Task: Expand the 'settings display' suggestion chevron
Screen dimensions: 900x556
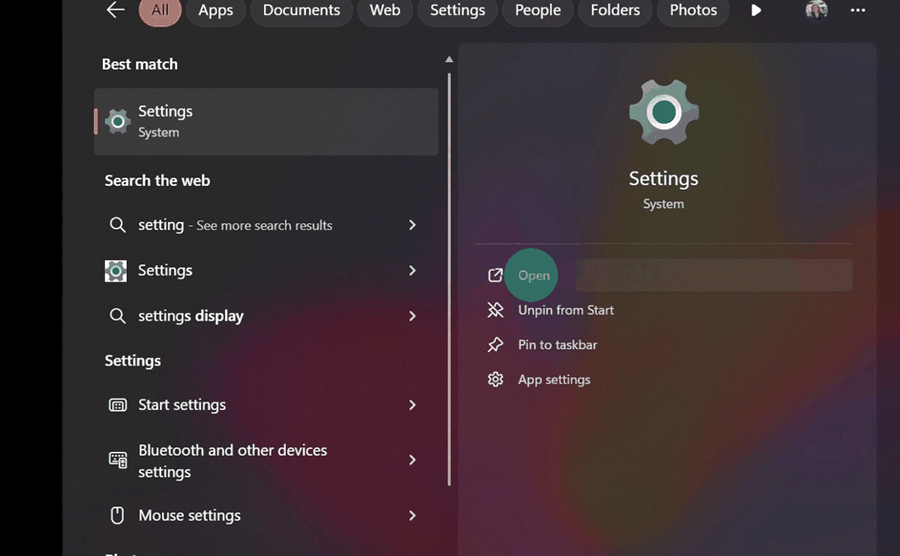Action: [412, 316]
